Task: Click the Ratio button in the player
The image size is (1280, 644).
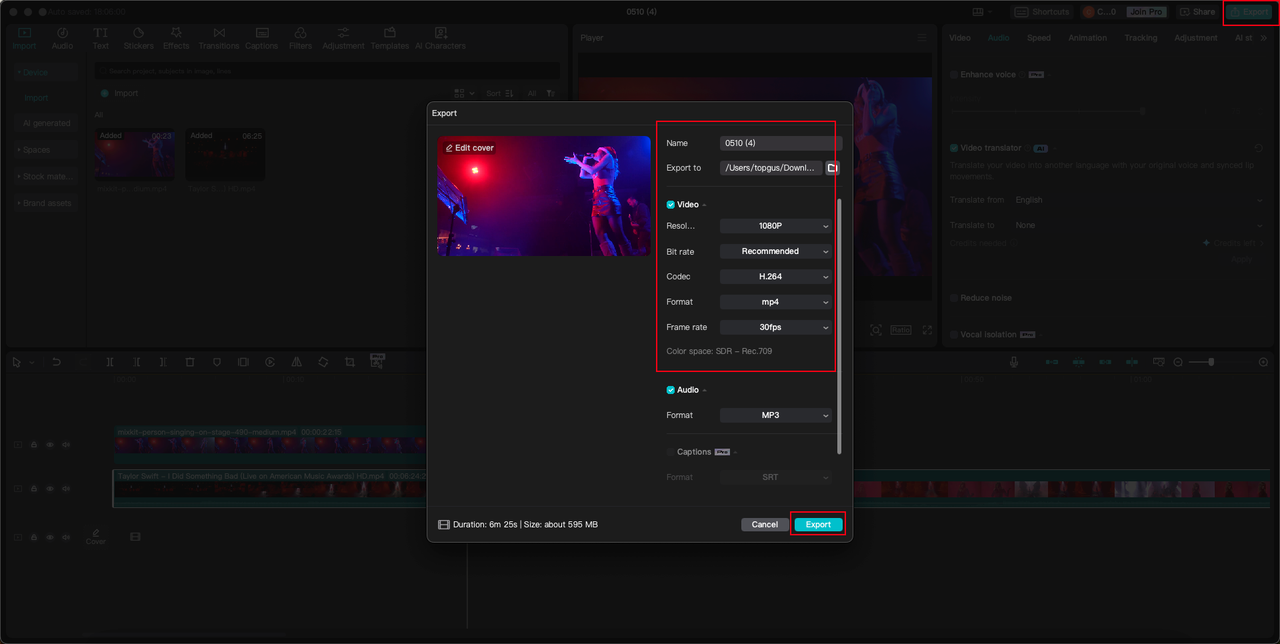Action: [901, 330]
